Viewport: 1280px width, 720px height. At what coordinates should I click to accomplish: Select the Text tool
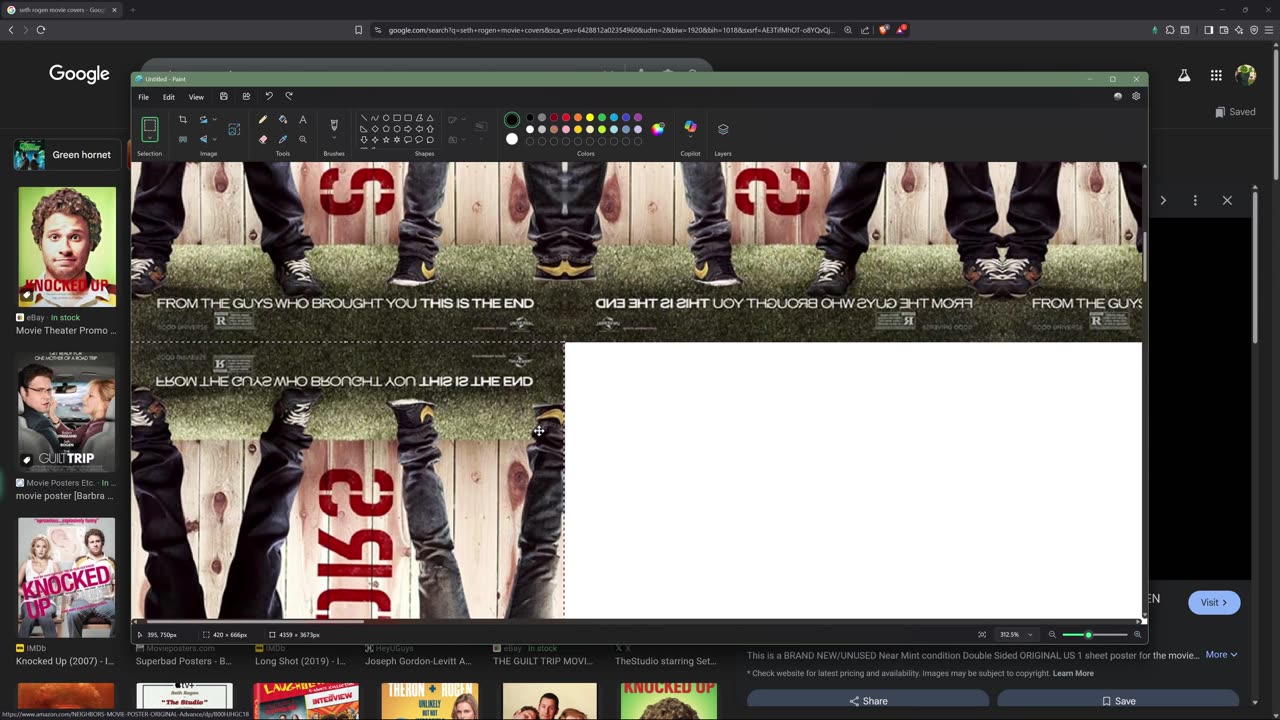click(303, 120)
